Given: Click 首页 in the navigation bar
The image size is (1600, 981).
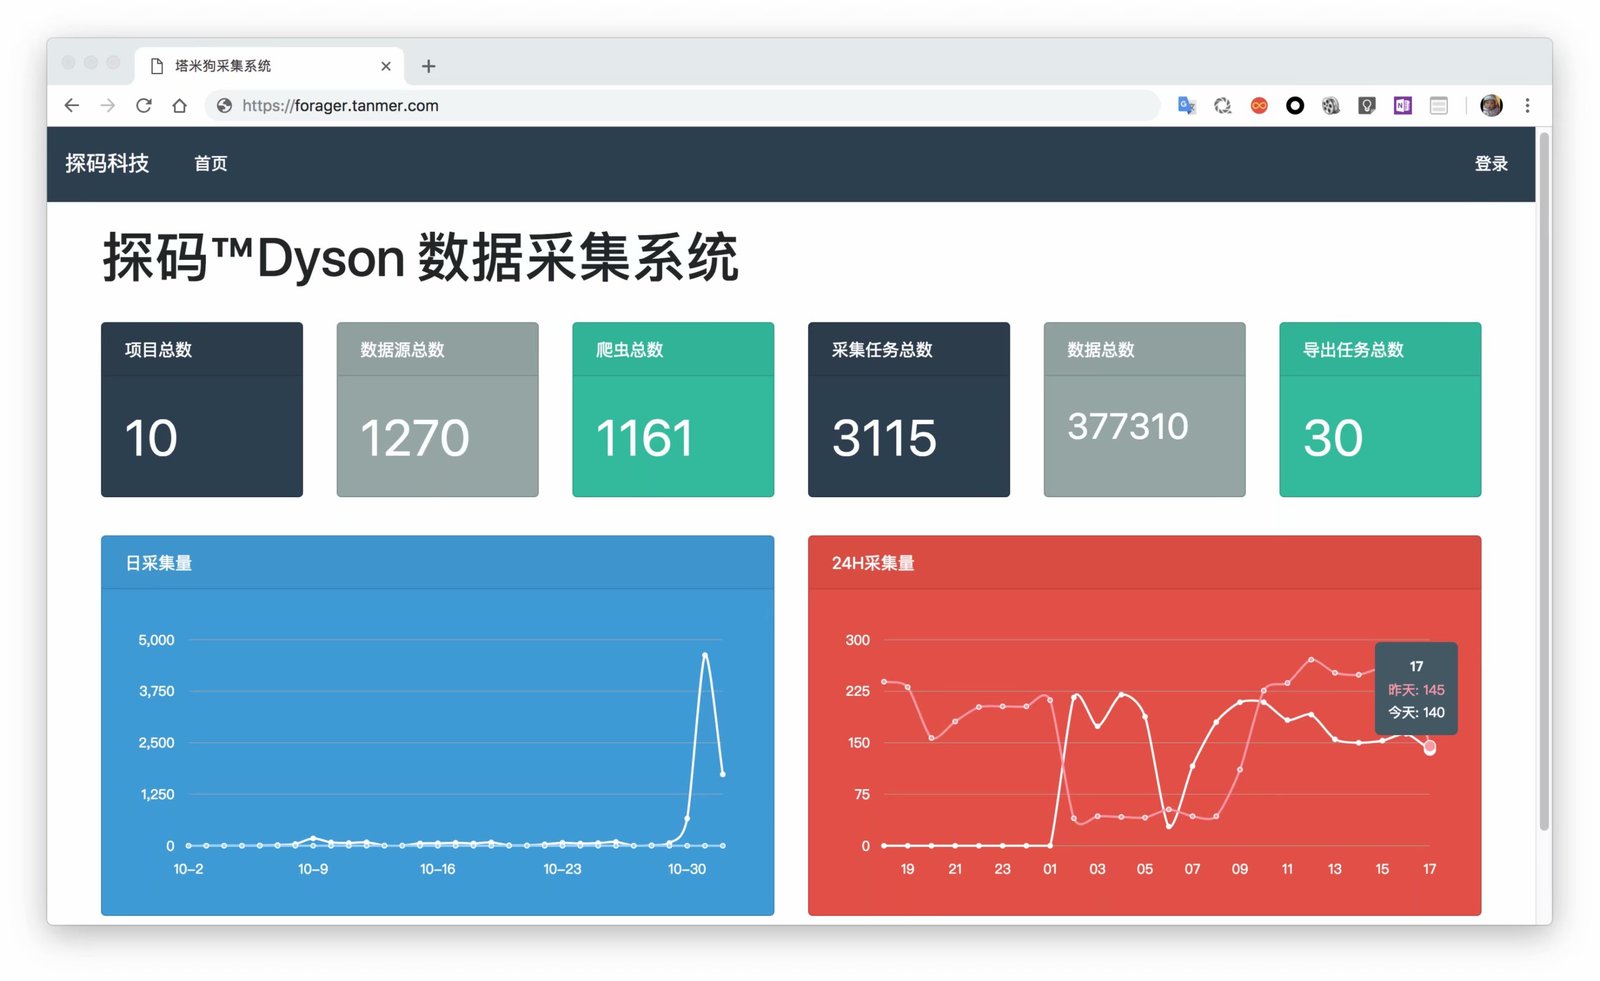Looking at the screenshot, I should pos(211,163).
